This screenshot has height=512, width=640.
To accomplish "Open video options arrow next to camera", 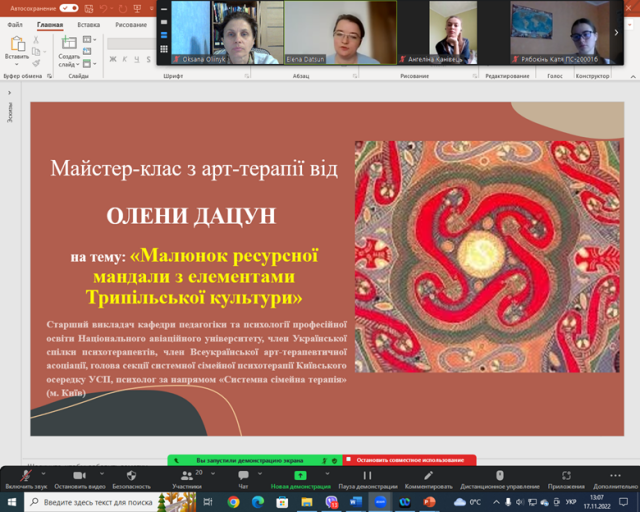I will click(102, 474).
